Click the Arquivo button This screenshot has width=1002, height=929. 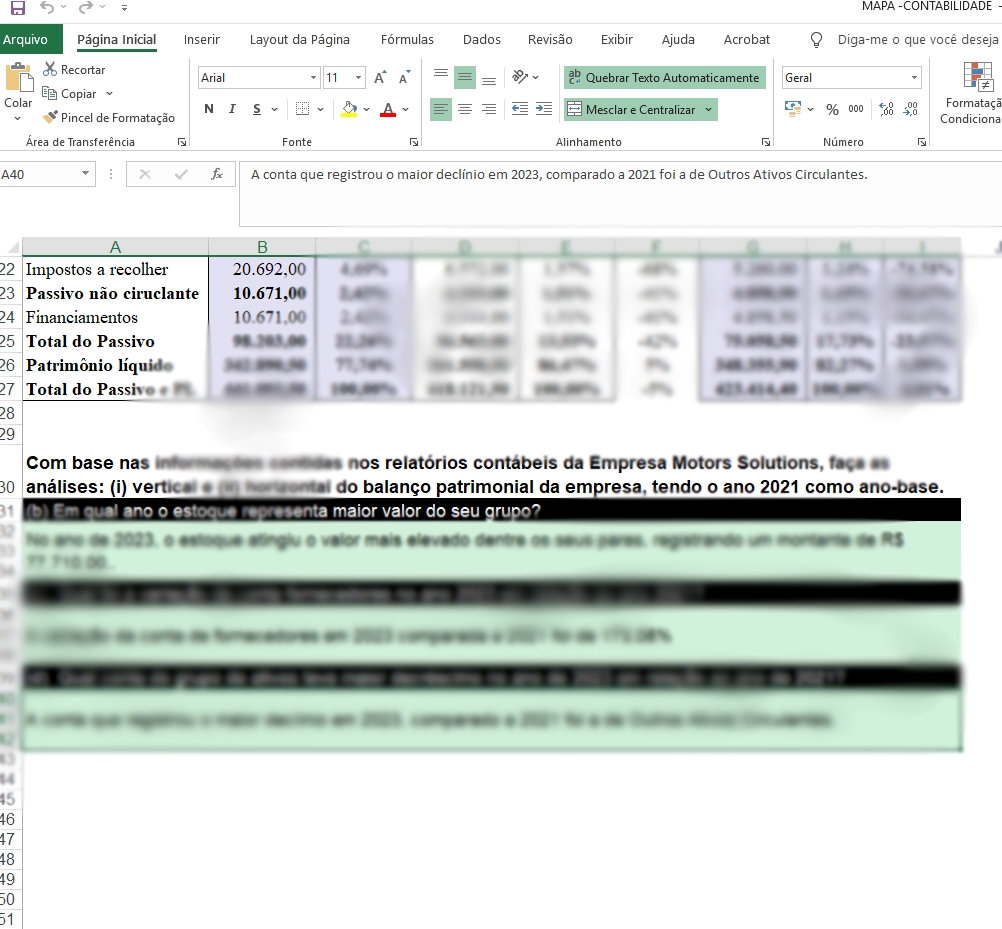(x=25, y=40)
